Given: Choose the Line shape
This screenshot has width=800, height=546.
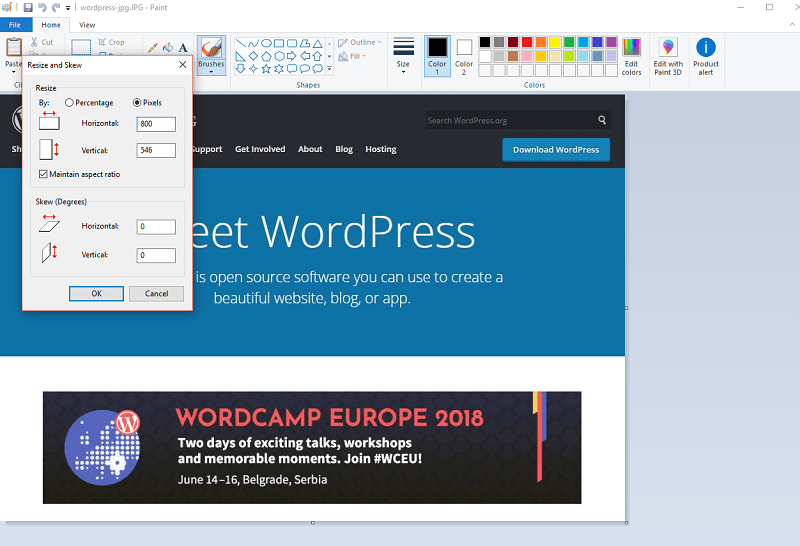Looking at the screenshot, I should [241, 43].
